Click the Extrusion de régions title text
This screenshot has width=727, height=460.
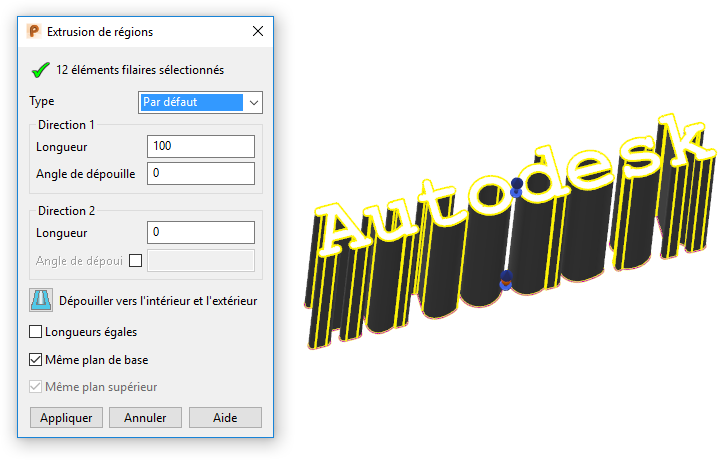[x=100, y=32]
